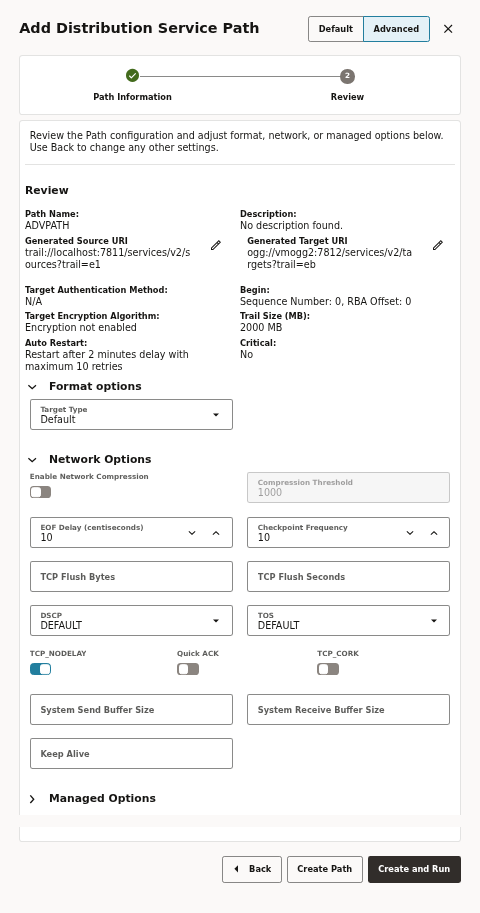Toggle Enable Network Compression switch

[x=41, y=492]
